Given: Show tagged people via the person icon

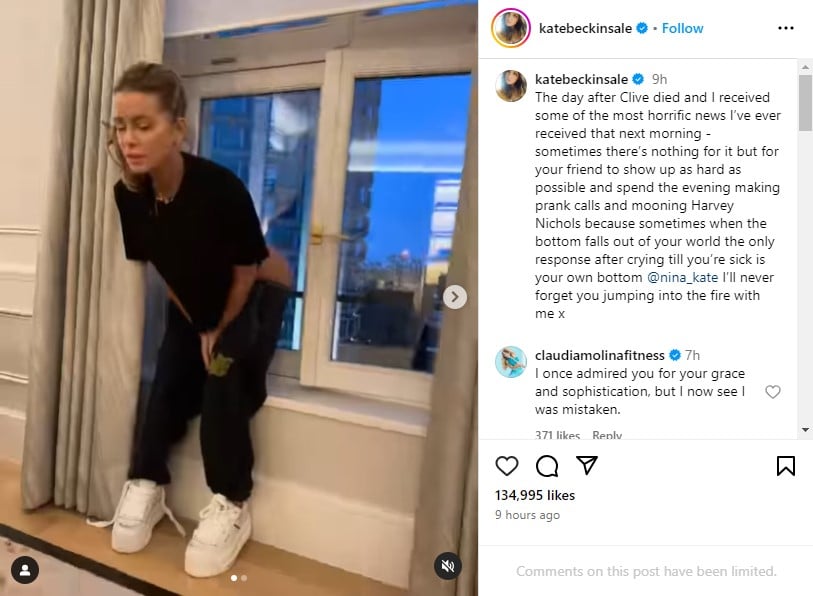Looking at the screenshot, I should [x=24, y=570].
